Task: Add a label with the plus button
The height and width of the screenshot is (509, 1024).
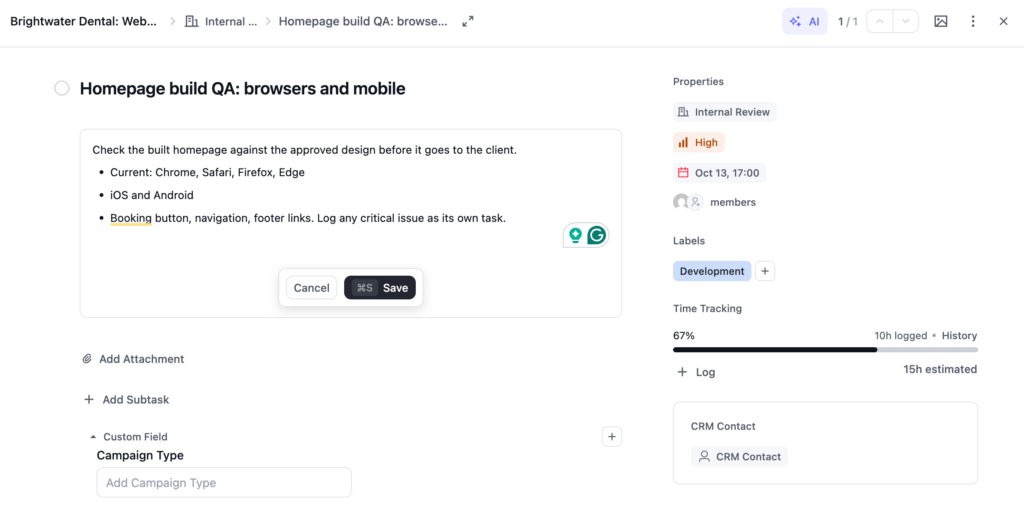Action: (765, 271)
